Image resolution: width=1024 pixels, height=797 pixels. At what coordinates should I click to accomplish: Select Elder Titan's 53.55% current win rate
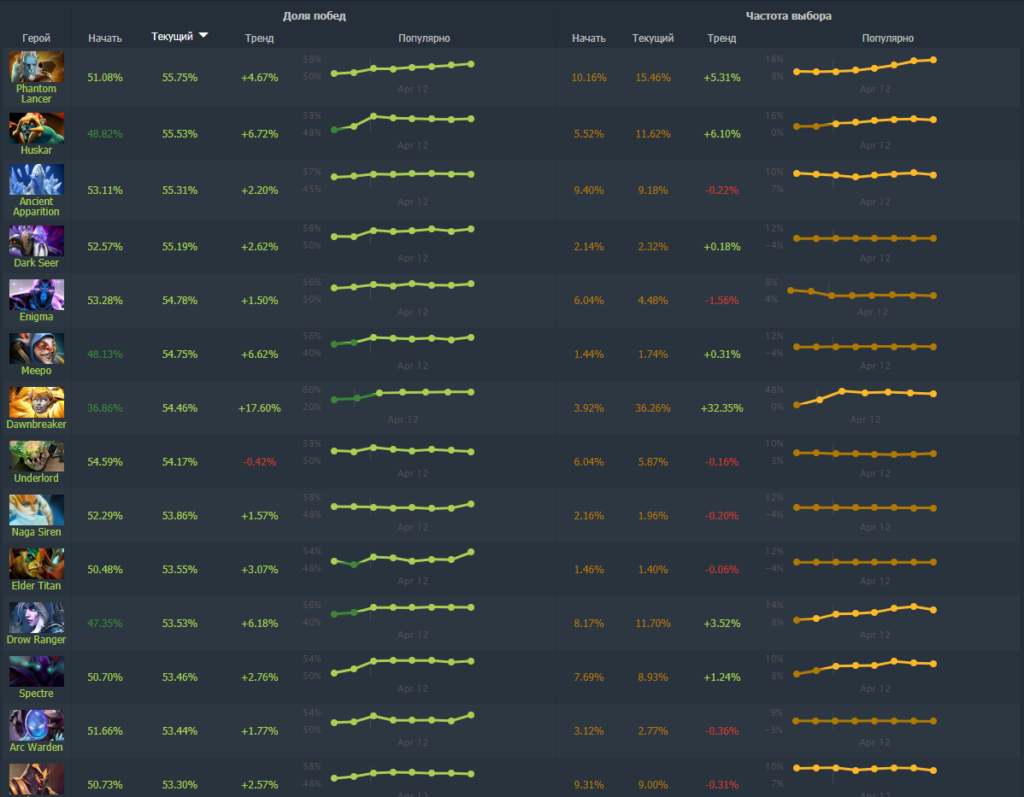[x=180, y=569]
